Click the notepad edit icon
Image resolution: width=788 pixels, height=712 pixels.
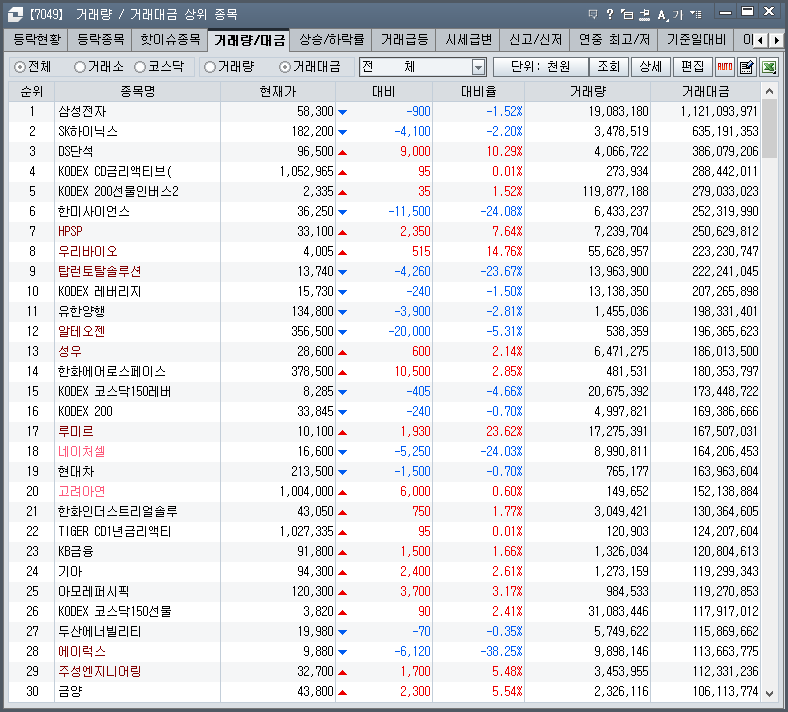[747, 66]
